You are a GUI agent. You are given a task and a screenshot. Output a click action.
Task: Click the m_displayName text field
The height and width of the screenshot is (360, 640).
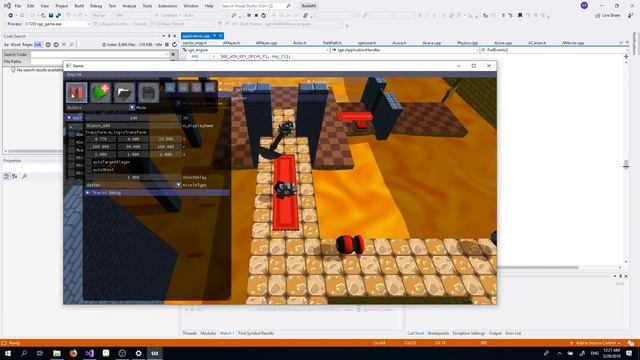(133, 126)
